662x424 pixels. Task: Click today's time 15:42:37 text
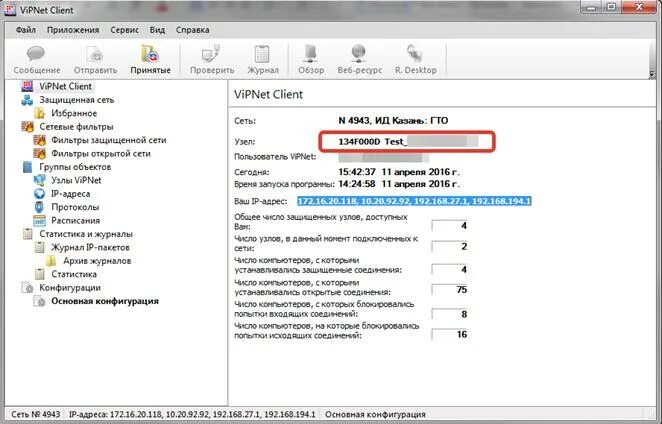pos(357,172)
